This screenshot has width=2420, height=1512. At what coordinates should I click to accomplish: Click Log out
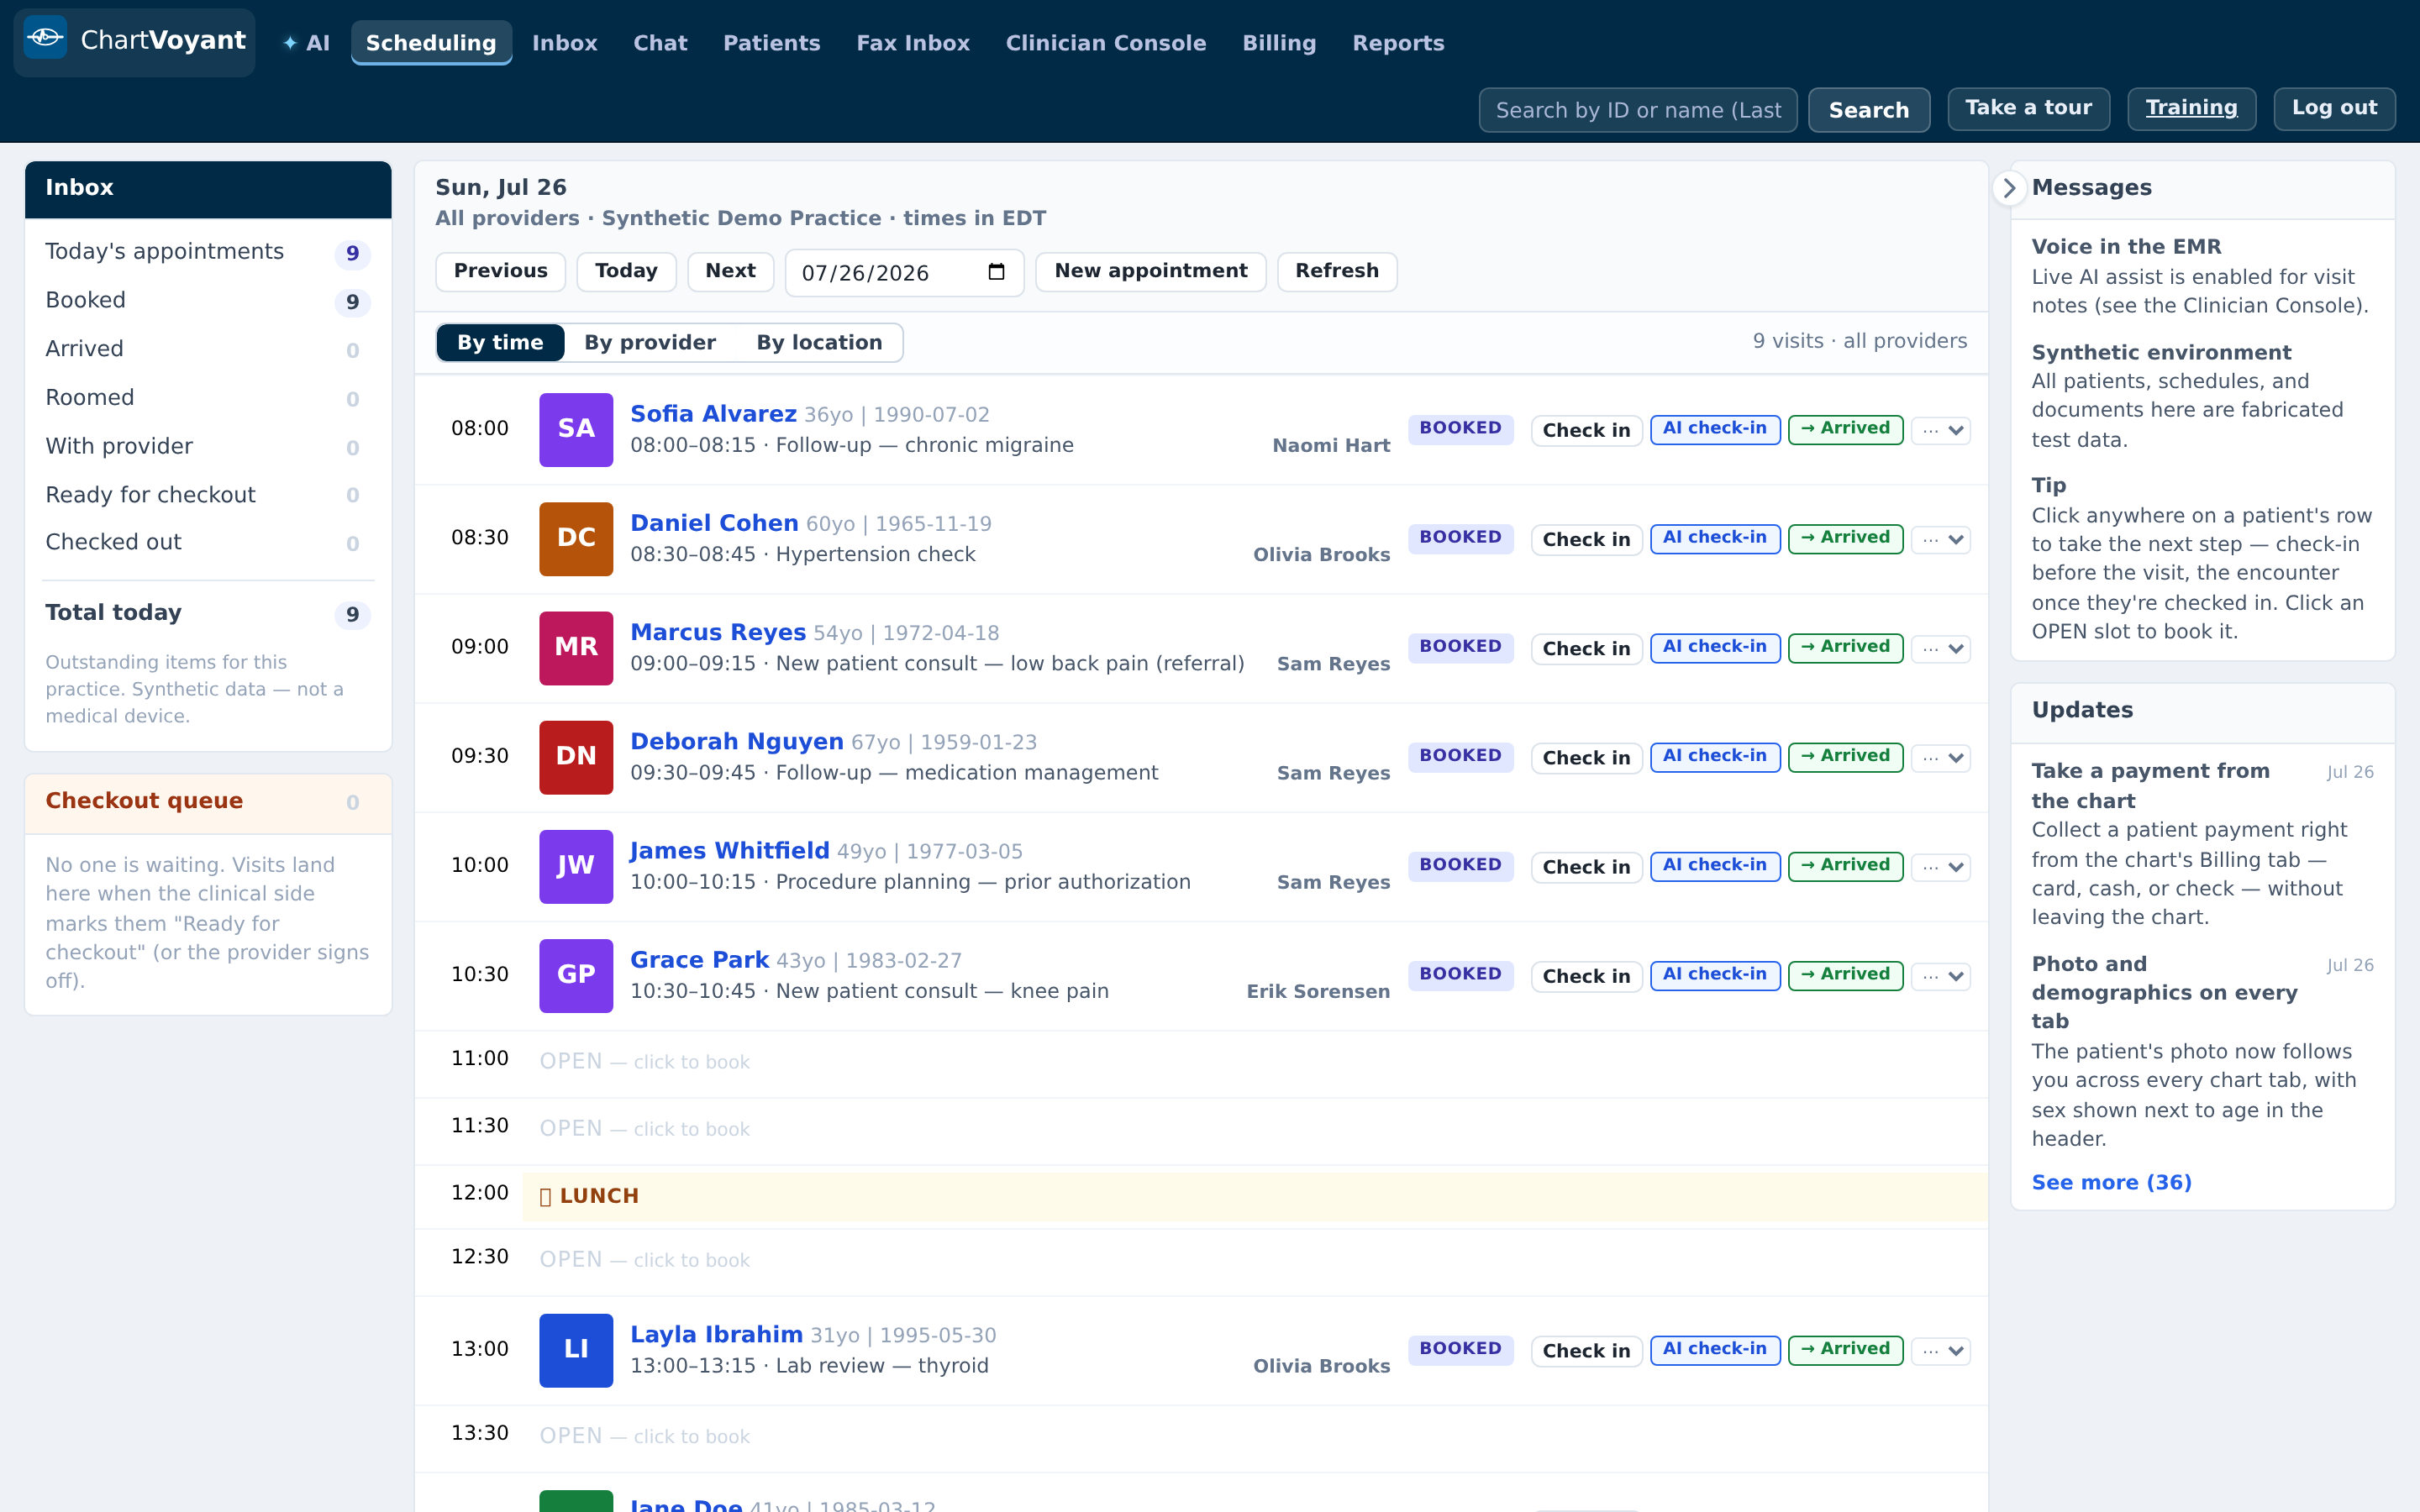[2334, 108]
